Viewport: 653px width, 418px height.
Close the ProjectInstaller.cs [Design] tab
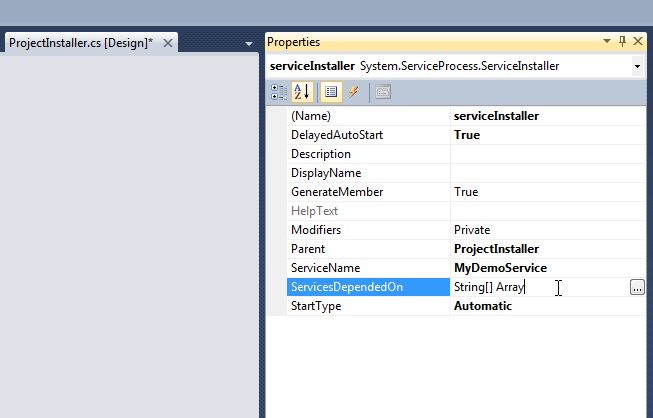coord(167,43)
